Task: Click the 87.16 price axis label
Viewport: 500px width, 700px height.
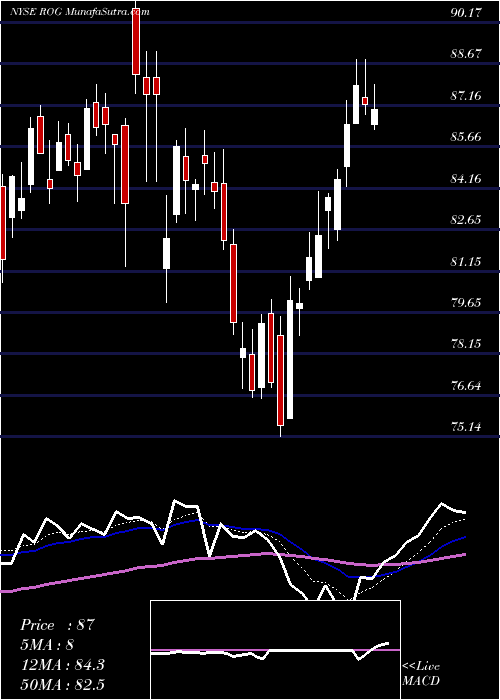Action: pos(466,95)
